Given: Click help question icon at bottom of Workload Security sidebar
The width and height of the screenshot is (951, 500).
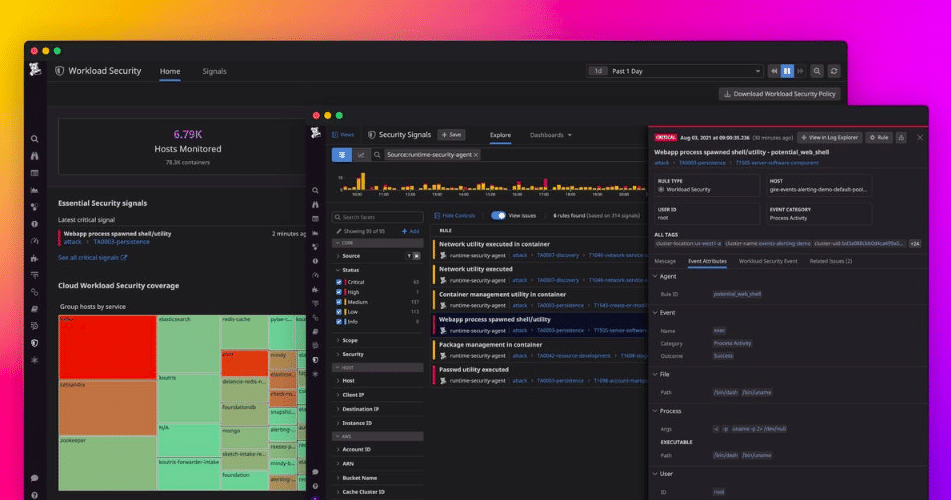Looking at the screenshot, I should [35, 495].
